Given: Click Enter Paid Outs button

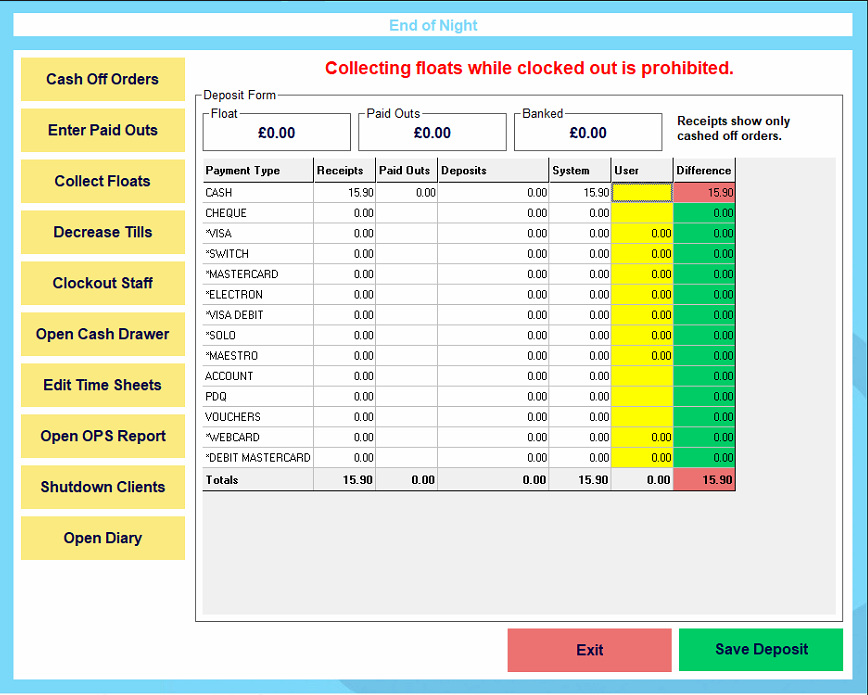Looking at the screenshot, I should [x=102, y=130].
